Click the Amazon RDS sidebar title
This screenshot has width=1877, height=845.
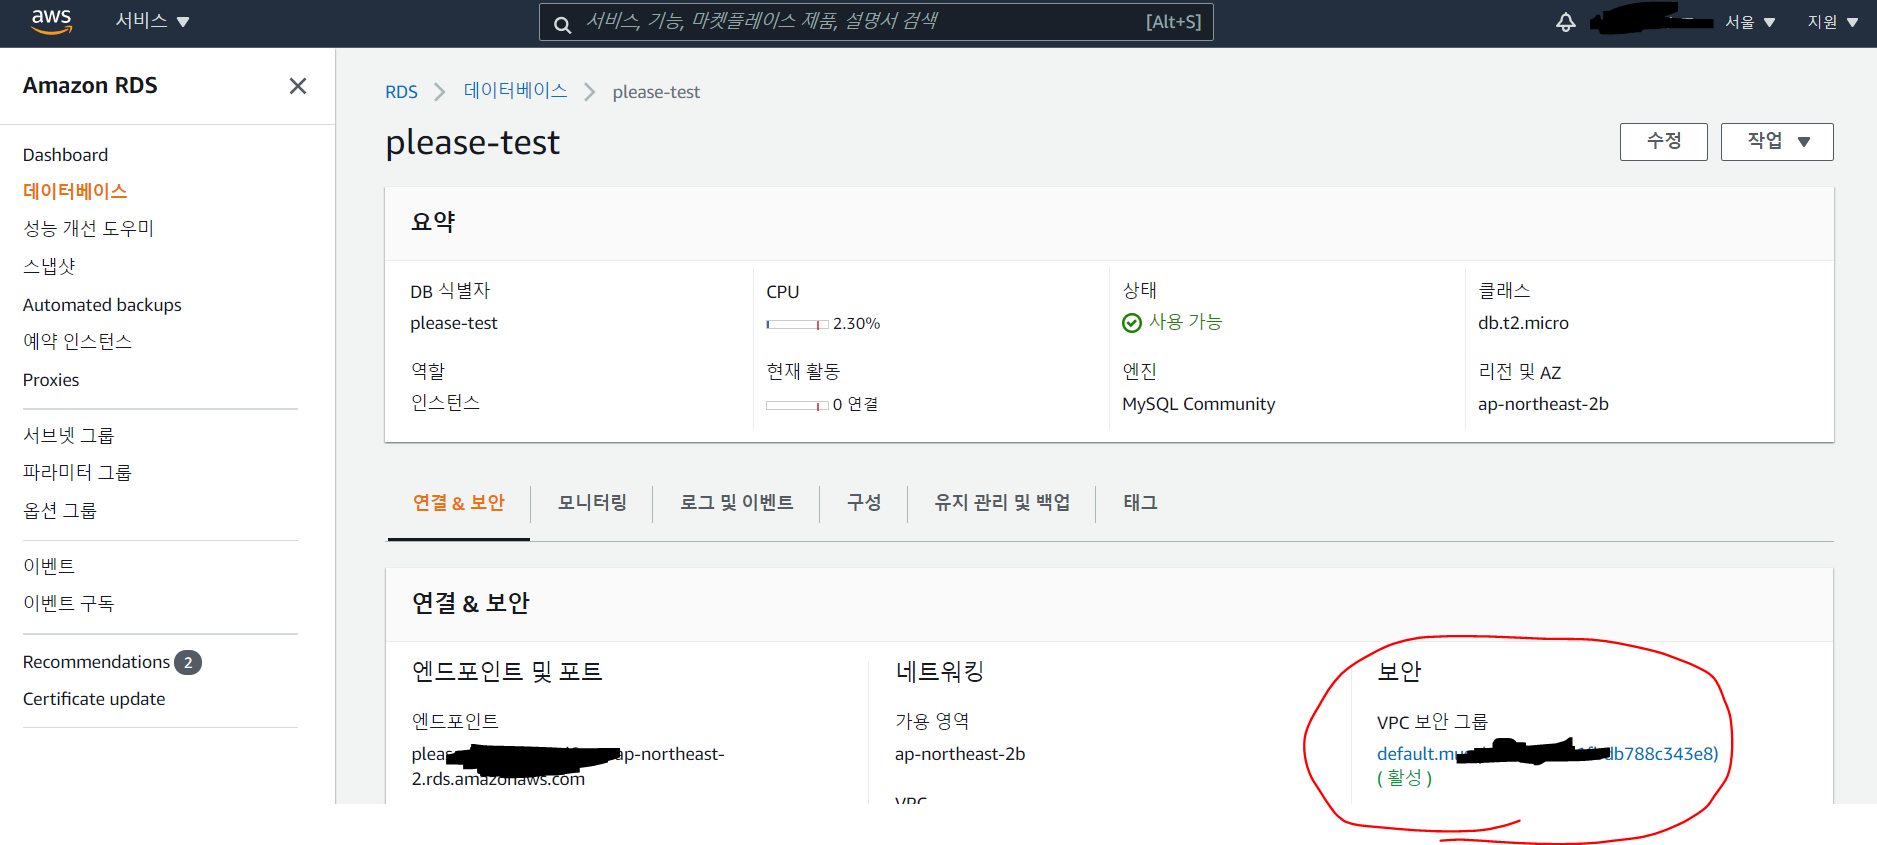[x=90, y=86]
